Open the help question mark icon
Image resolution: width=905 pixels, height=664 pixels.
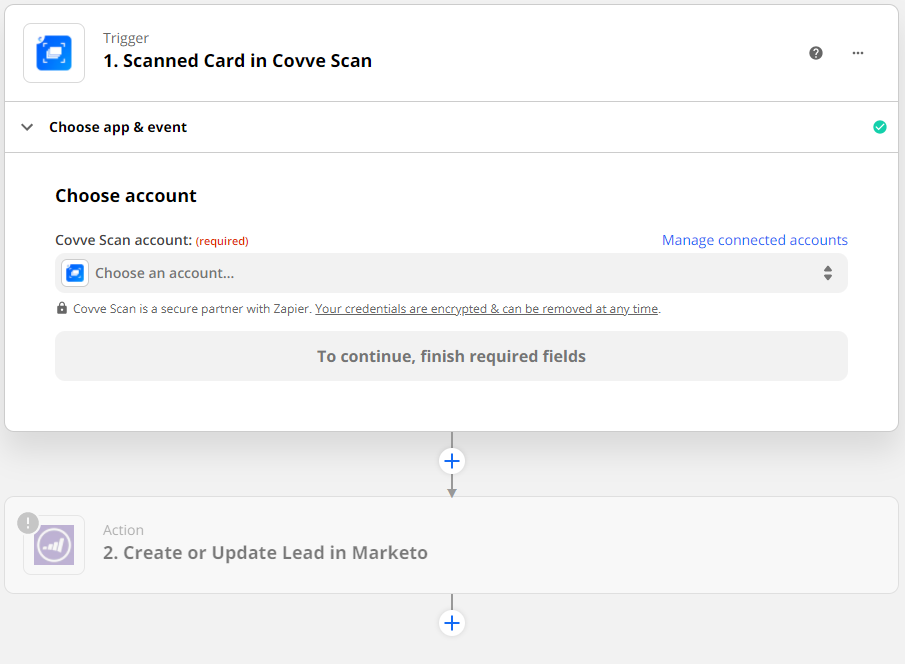tap(816, 53)
